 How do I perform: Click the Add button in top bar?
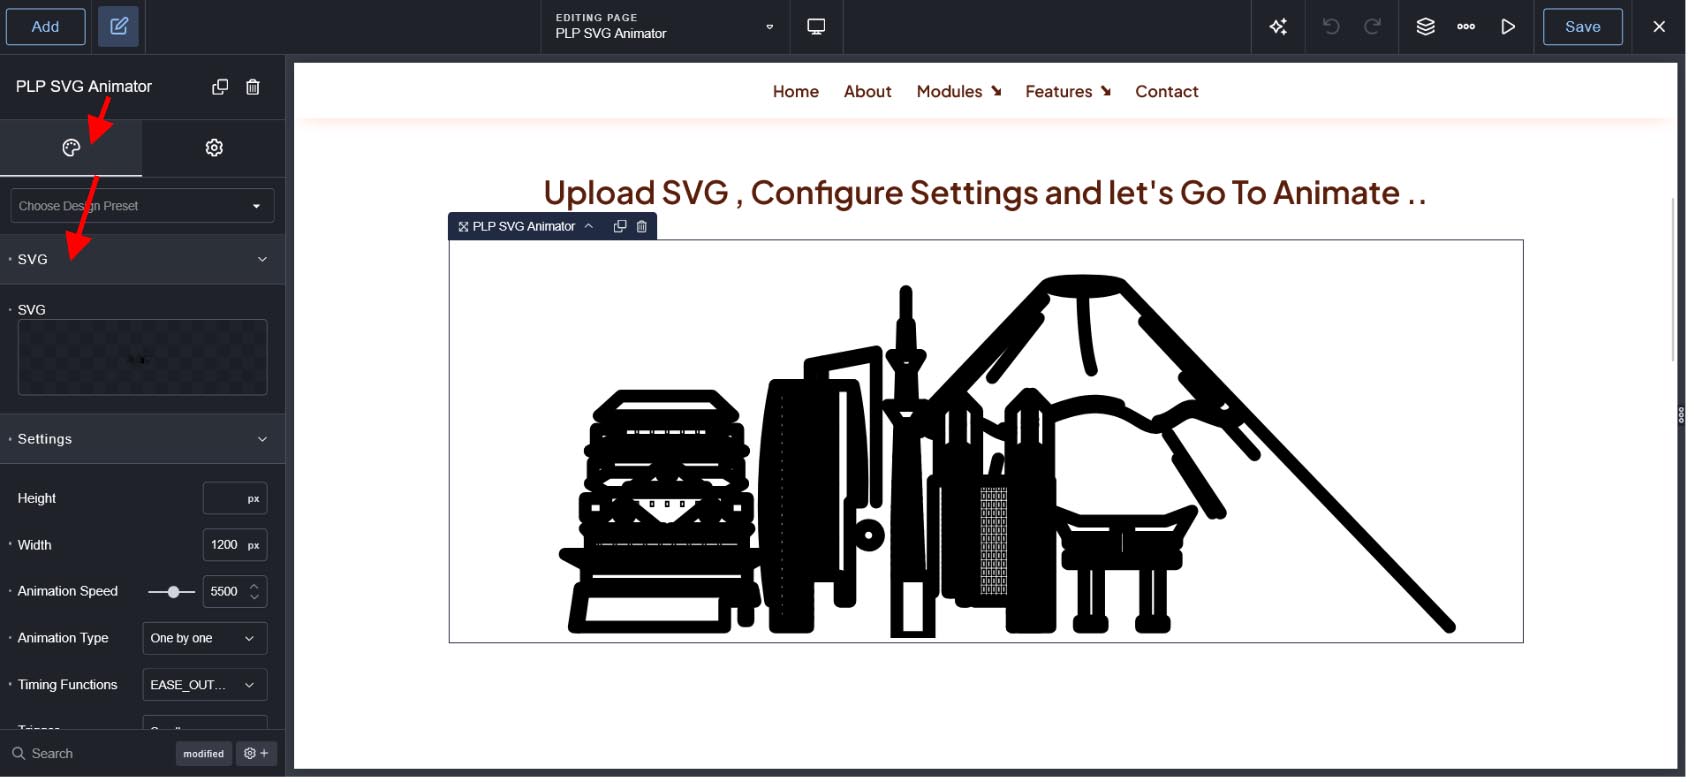45,27
